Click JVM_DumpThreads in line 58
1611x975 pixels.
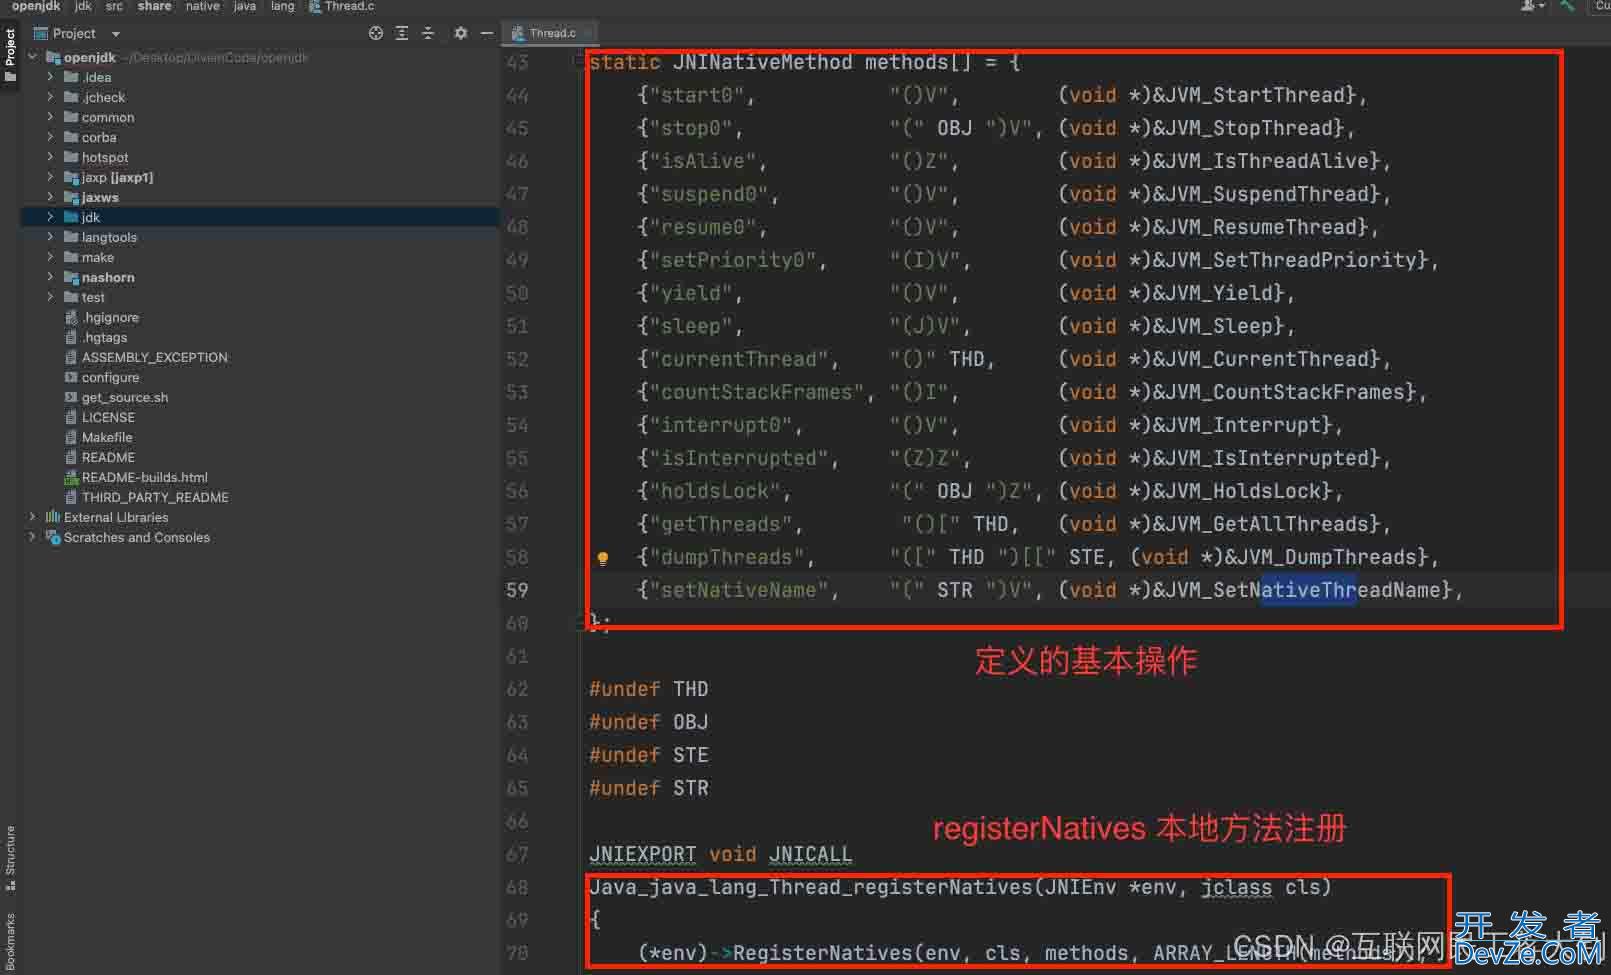pos(1327,557)
